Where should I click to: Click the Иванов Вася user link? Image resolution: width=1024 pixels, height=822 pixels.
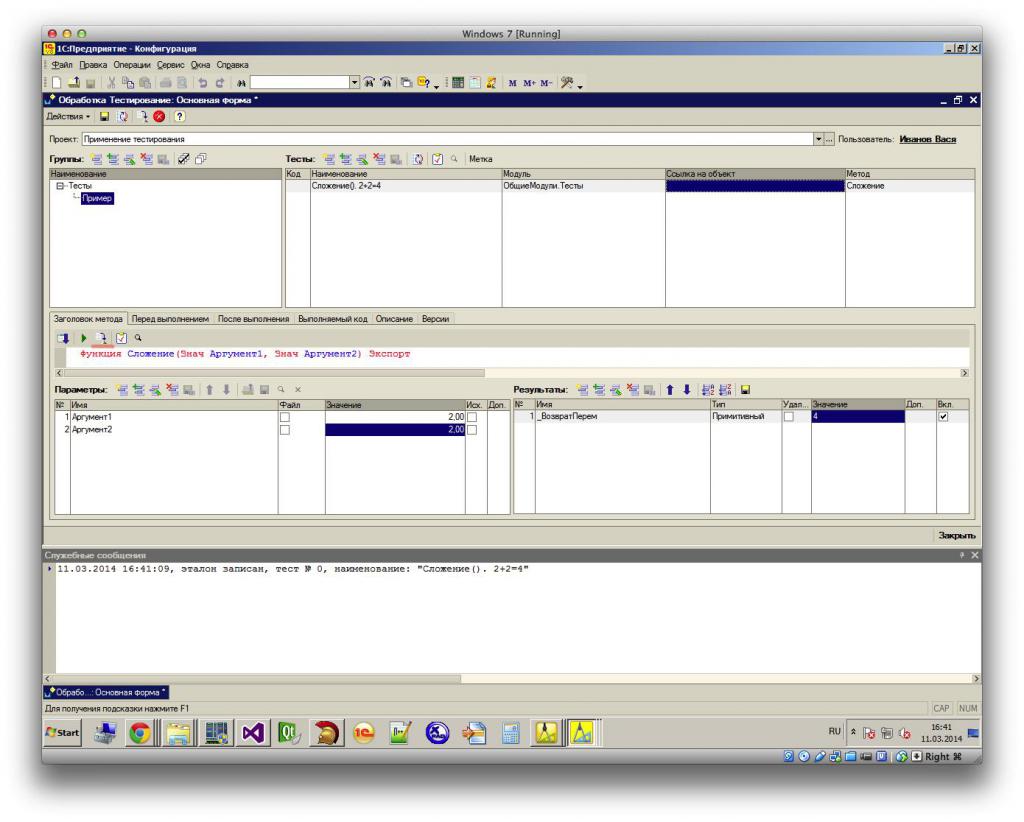click(927, 139)
